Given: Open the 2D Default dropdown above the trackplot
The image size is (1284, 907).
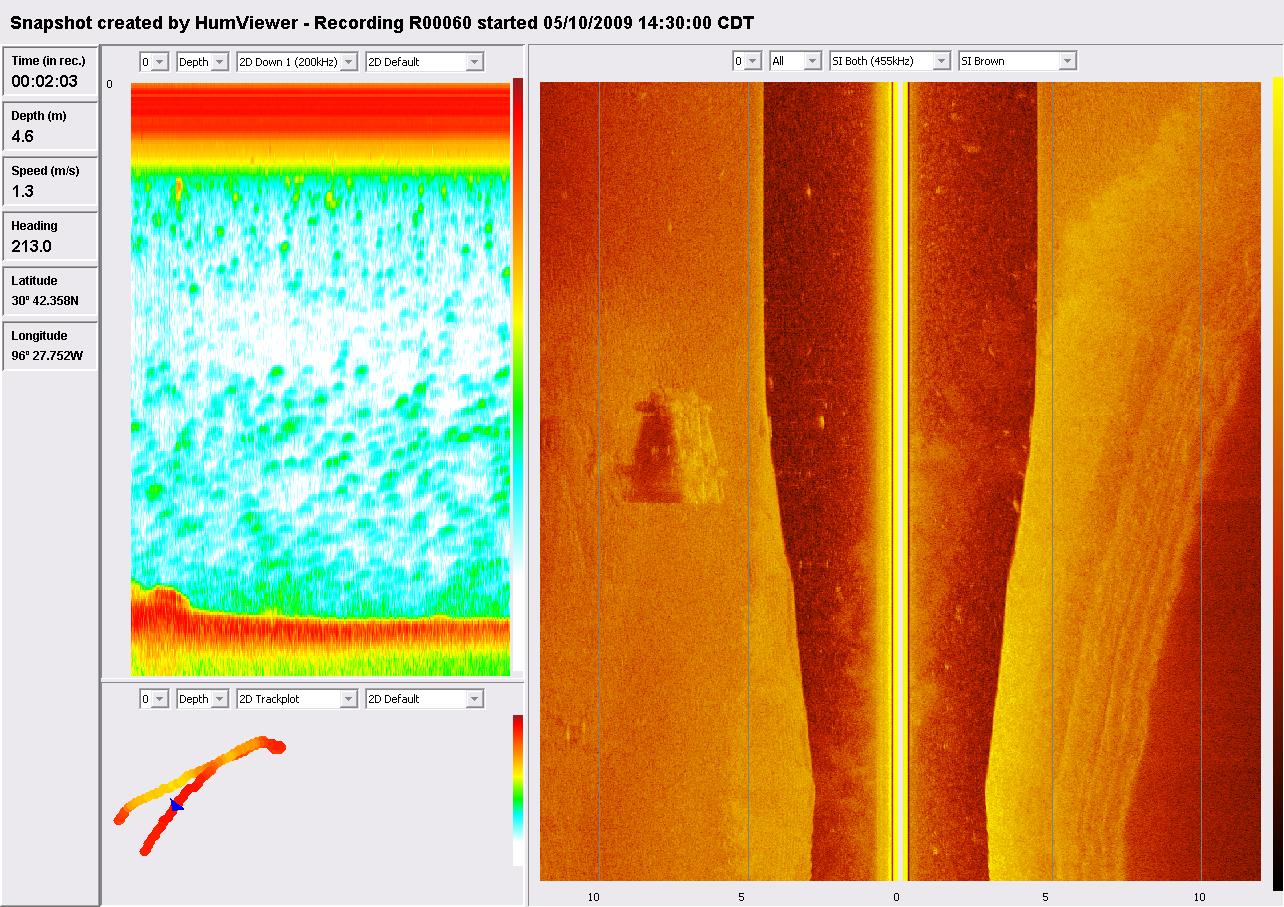Looking at the screenshot, I should 424,699.
